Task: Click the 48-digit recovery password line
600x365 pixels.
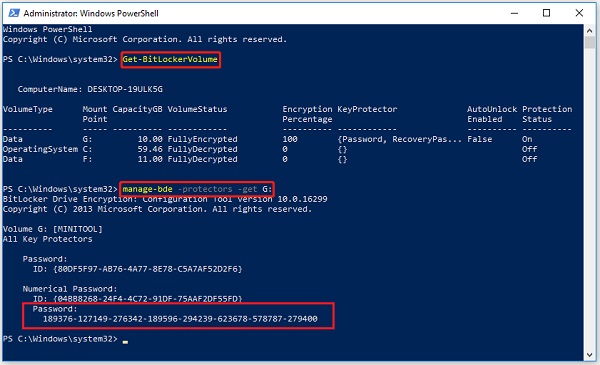Action: [180, 319]
